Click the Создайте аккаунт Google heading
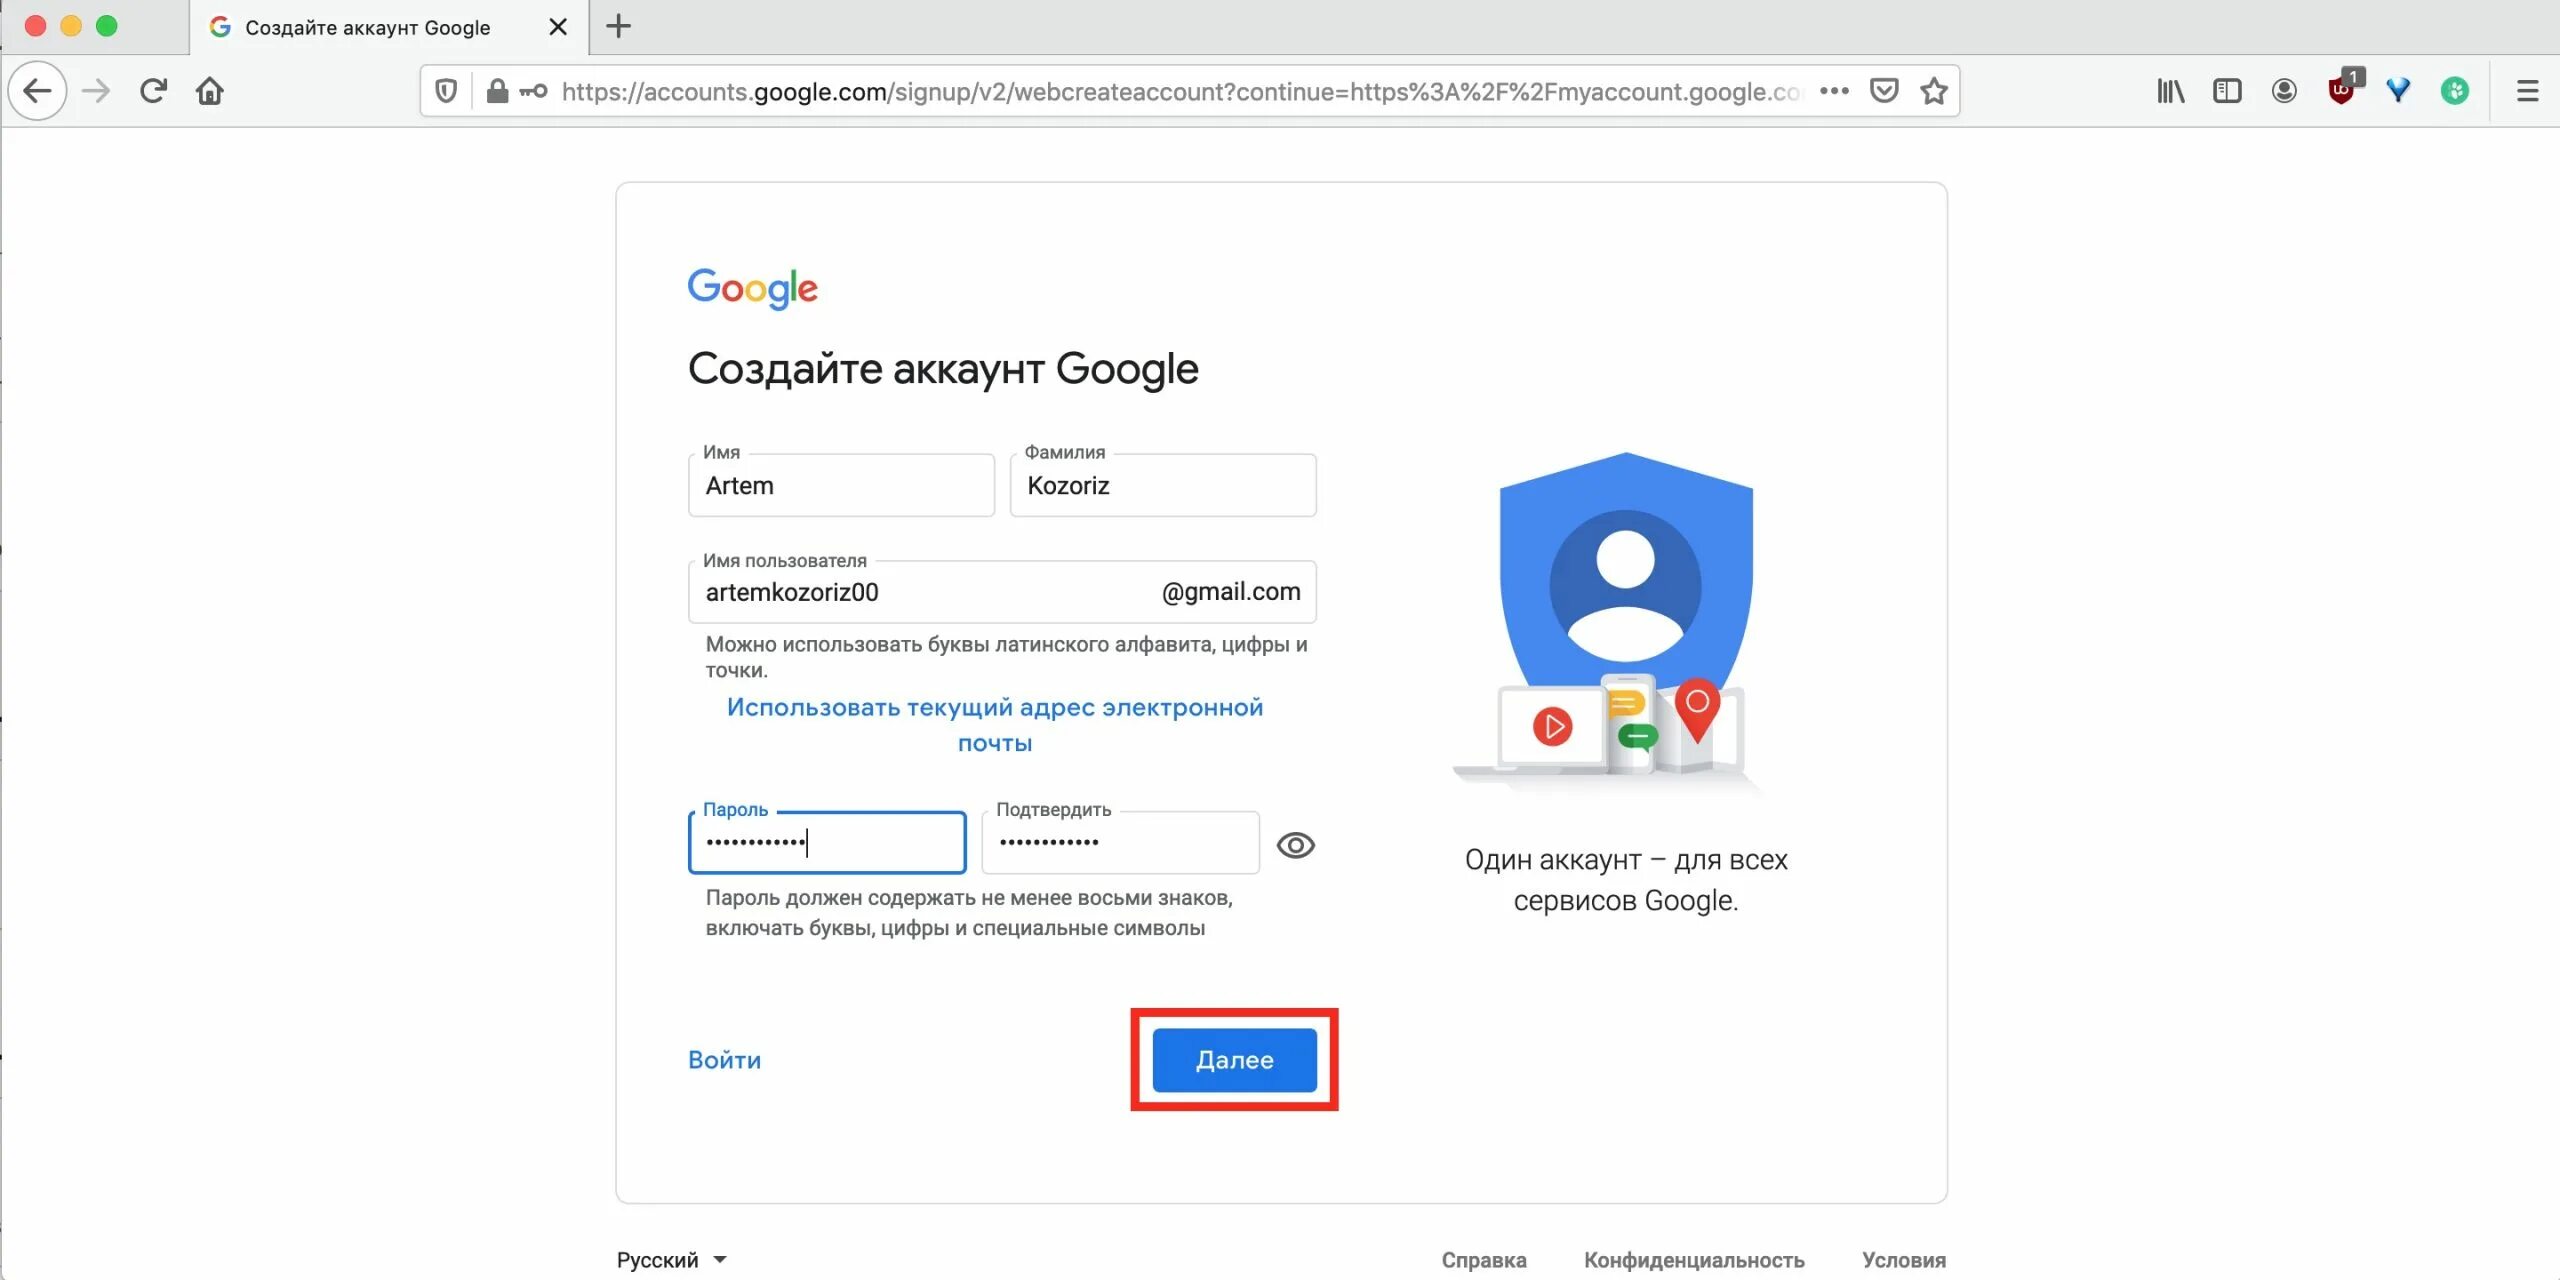This screenshot has height=1280, width=2560. point(943,369)
